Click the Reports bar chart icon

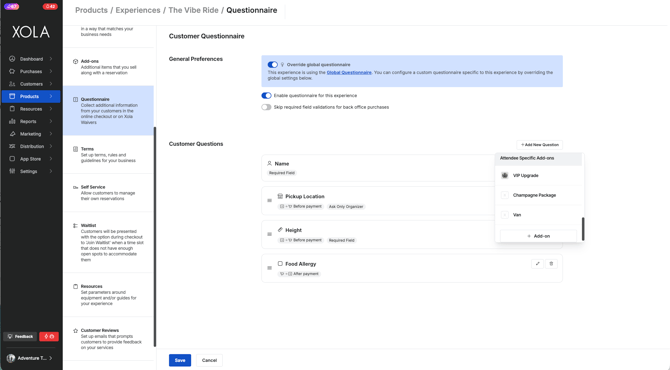tap(12, 121)
